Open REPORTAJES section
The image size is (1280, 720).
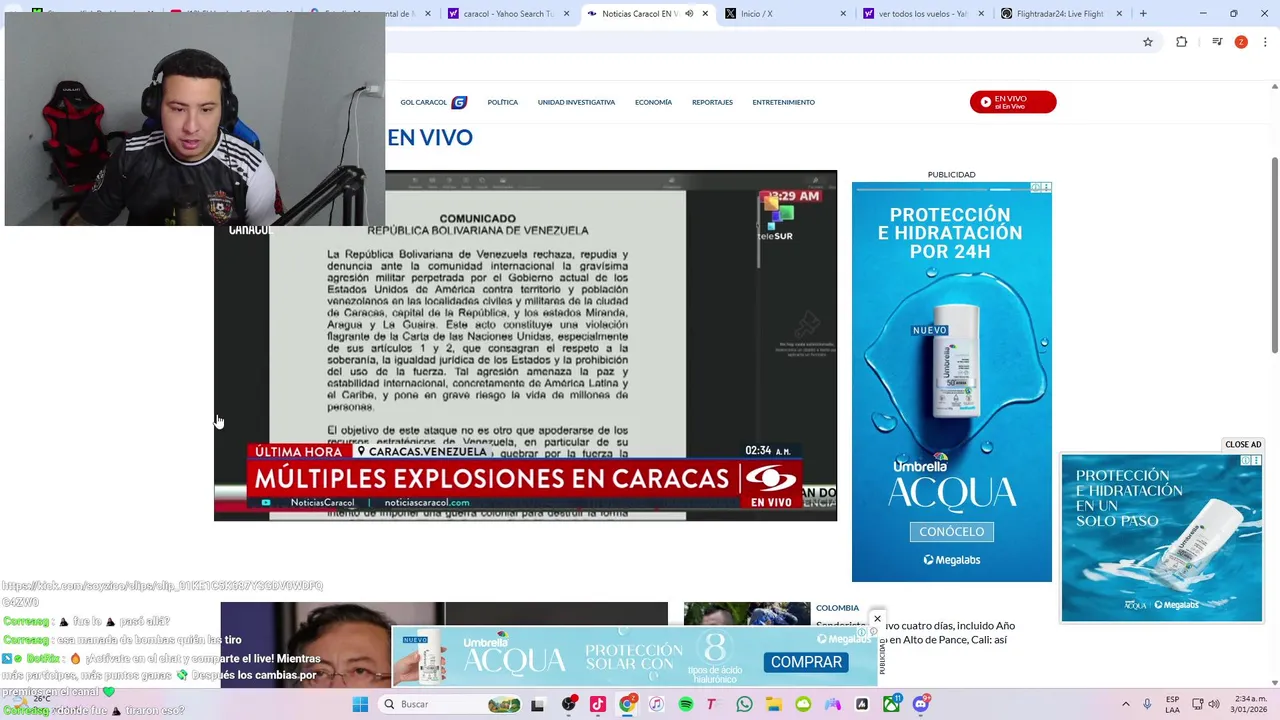click(x=712, y=102)
